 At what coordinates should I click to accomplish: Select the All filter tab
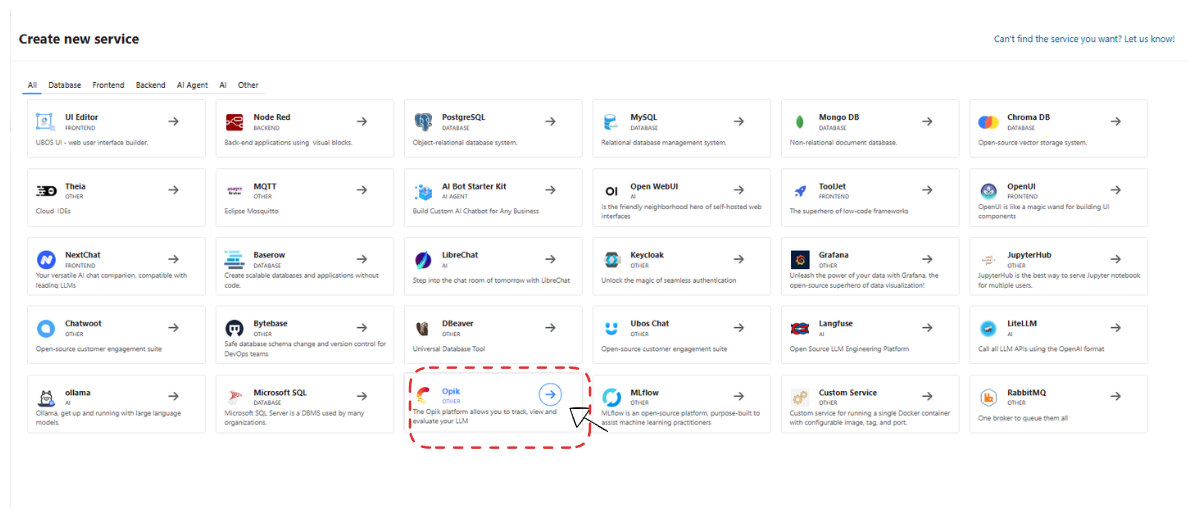(x=33, y=85)
